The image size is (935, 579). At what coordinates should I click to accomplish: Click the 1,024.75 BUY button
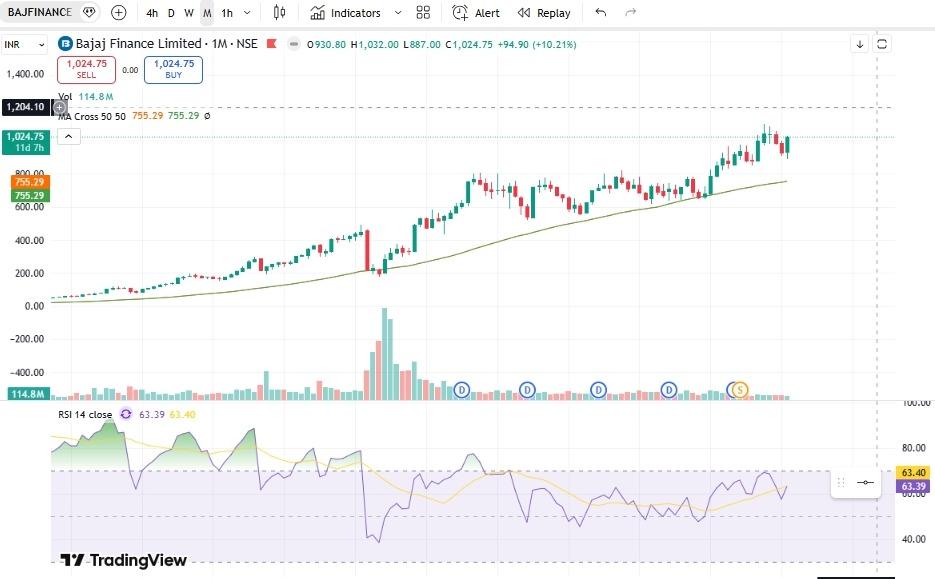174,69
